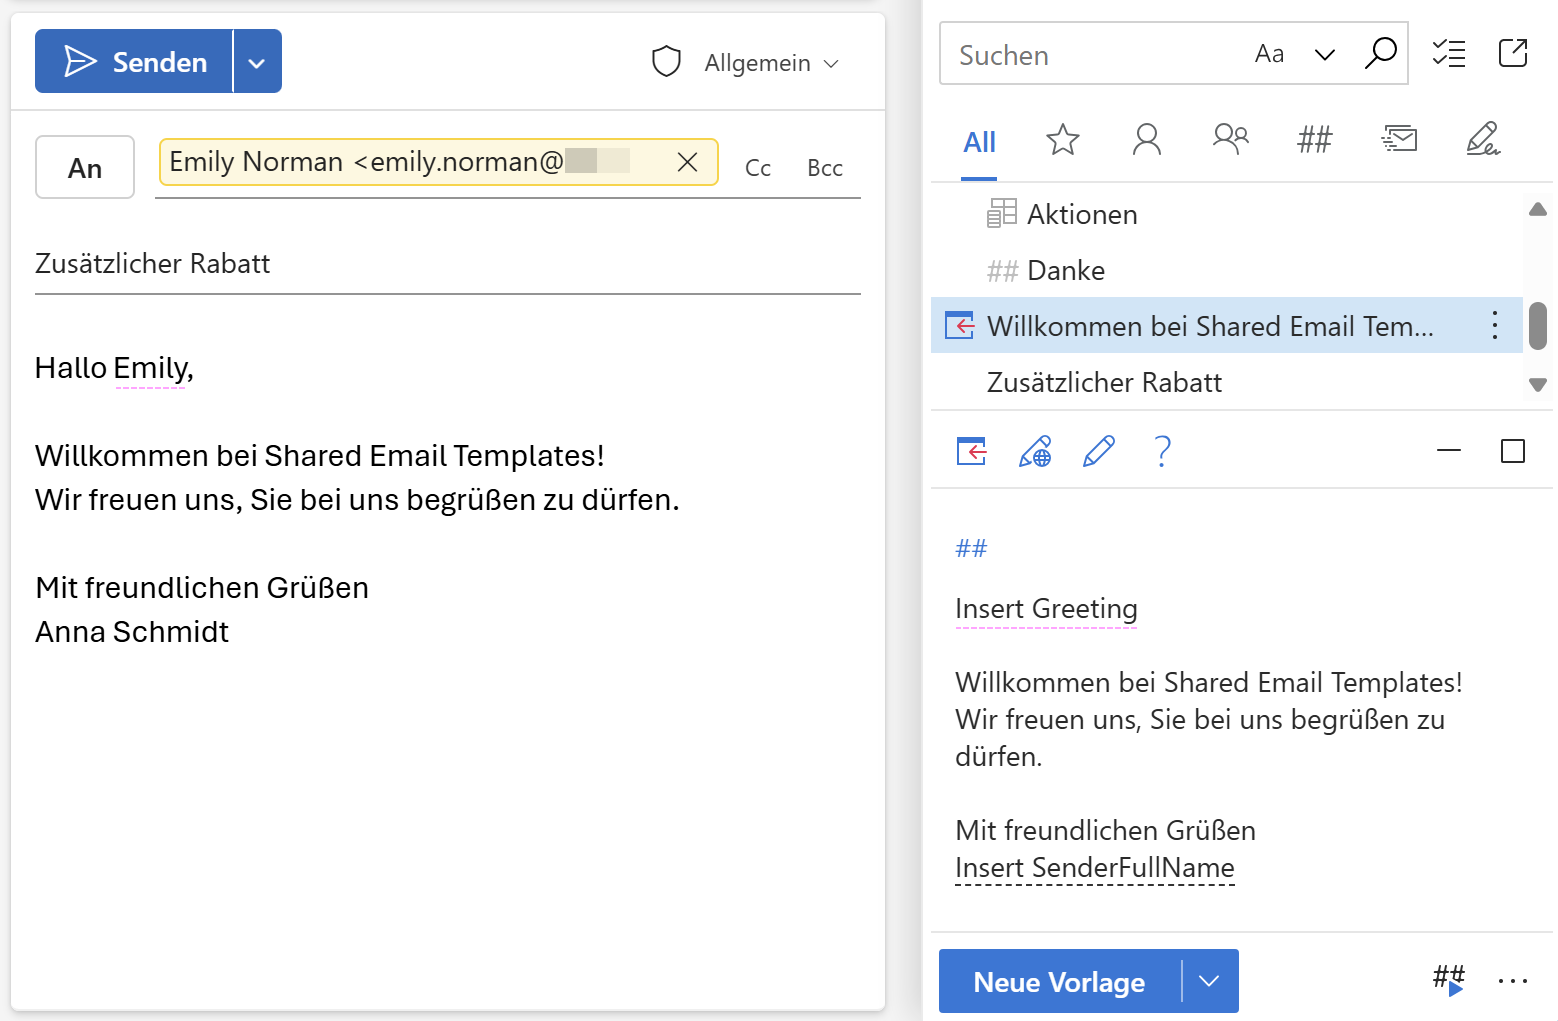The image size is (1558, 1021).
Task: Send the email with Senden button
Action: (134, 62)
